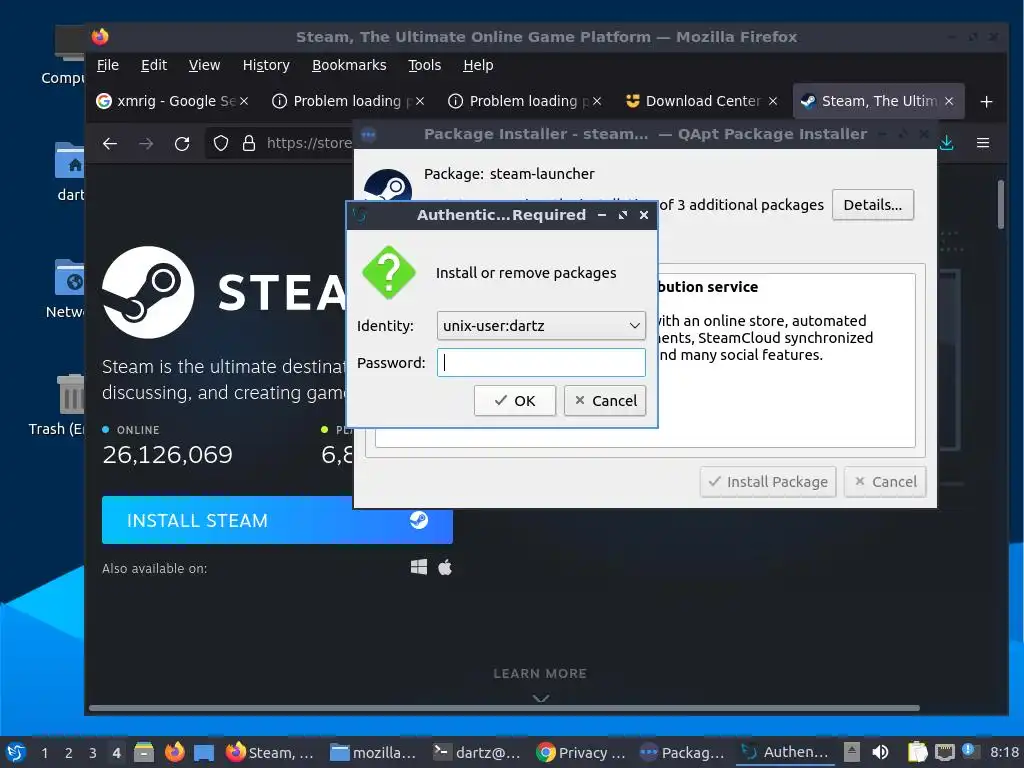Switch to workspace 3 in taskbar
The height and width of the screenshot is (768, 1024).
pos(93,753)
